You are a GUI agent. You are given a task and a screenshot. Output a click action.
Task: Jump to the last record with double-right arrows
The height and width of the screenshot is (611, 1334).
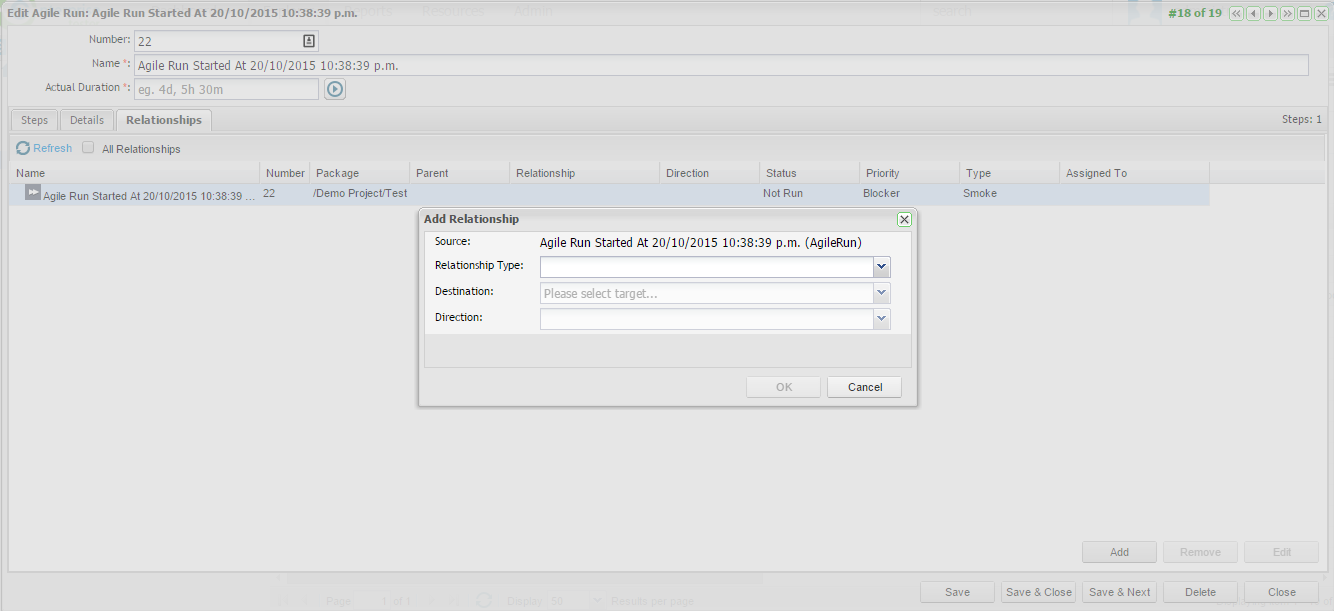coord(1287,13)
